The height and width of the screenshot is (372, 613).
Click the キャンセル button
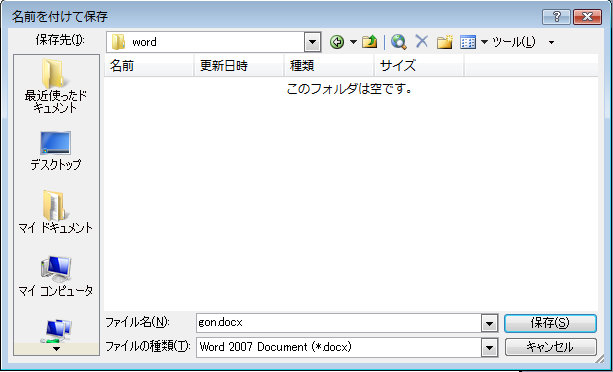click(x=550, y=347)
